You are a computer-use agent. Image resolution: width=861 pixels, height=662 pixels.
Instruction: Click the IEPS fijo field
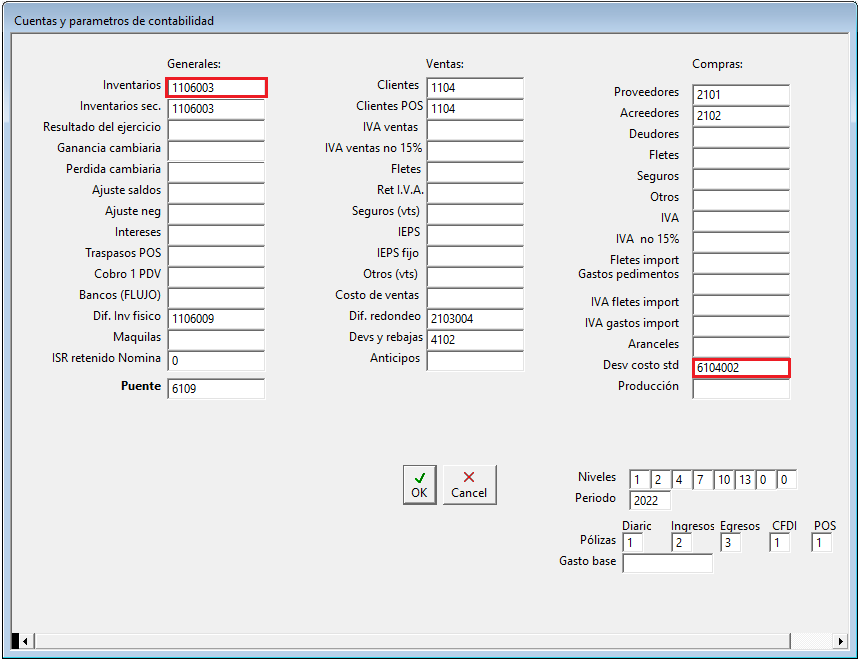pyautogui.click(x=476, y=256)
